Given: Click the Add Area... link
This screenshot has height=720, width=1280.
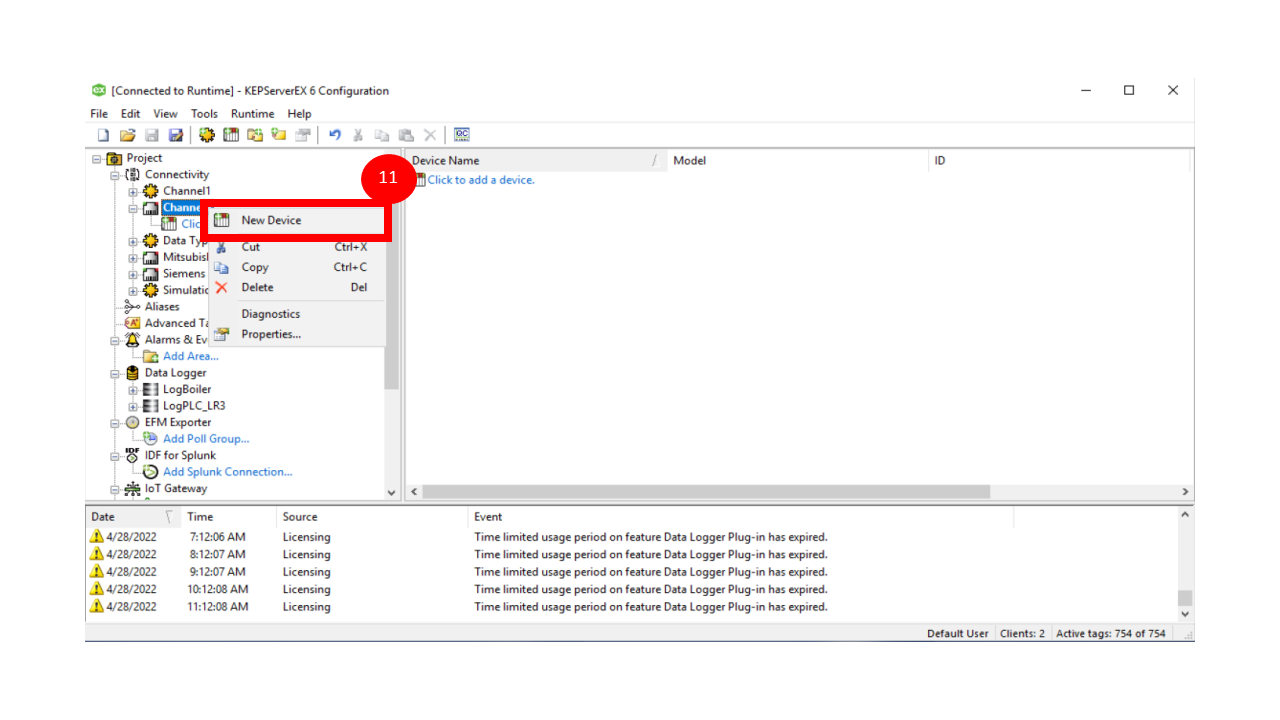Looking at the screenshot, I should tap(191, 356).
